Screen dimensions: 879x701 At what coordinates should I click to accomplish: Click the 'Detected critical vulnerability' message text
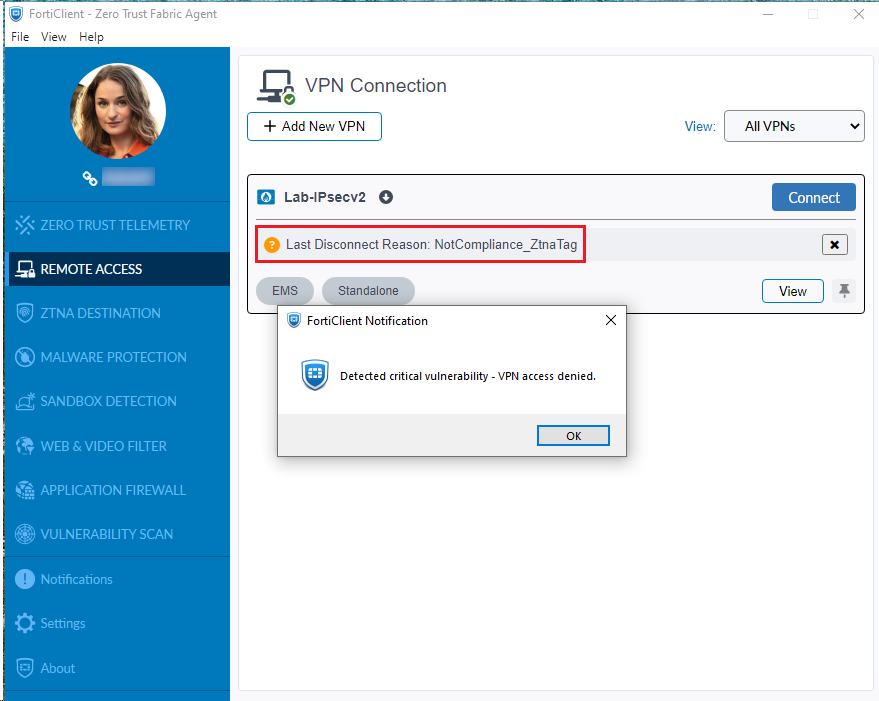[468, 376]
